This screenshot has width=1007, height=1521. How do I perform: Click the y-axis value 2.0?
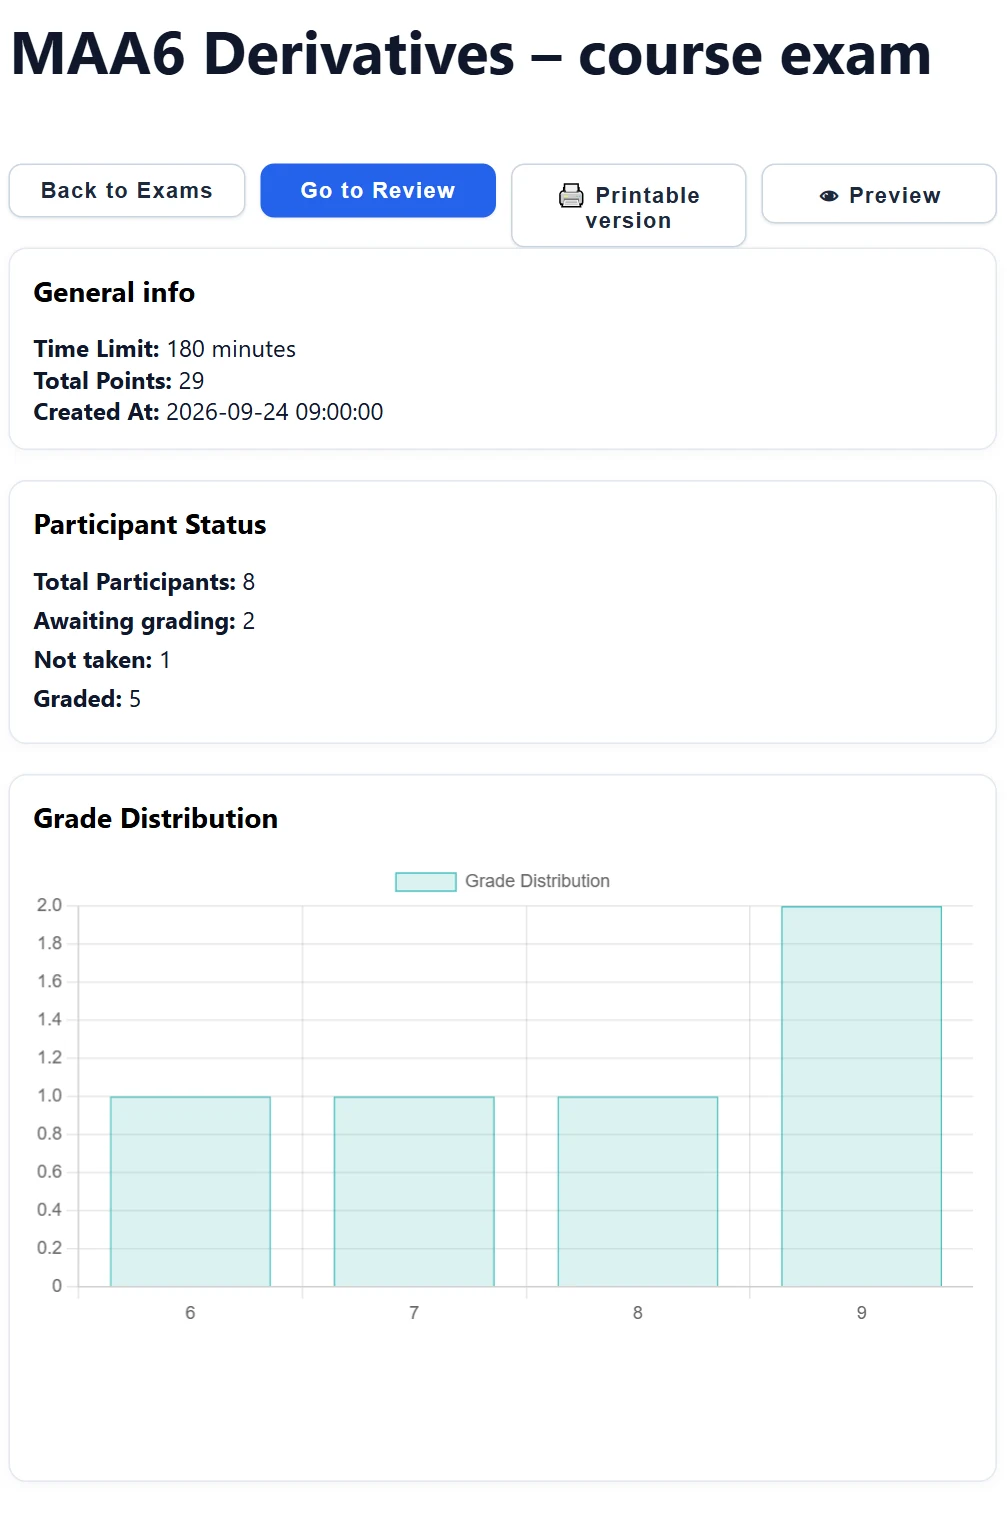click(x=50, y=905)
